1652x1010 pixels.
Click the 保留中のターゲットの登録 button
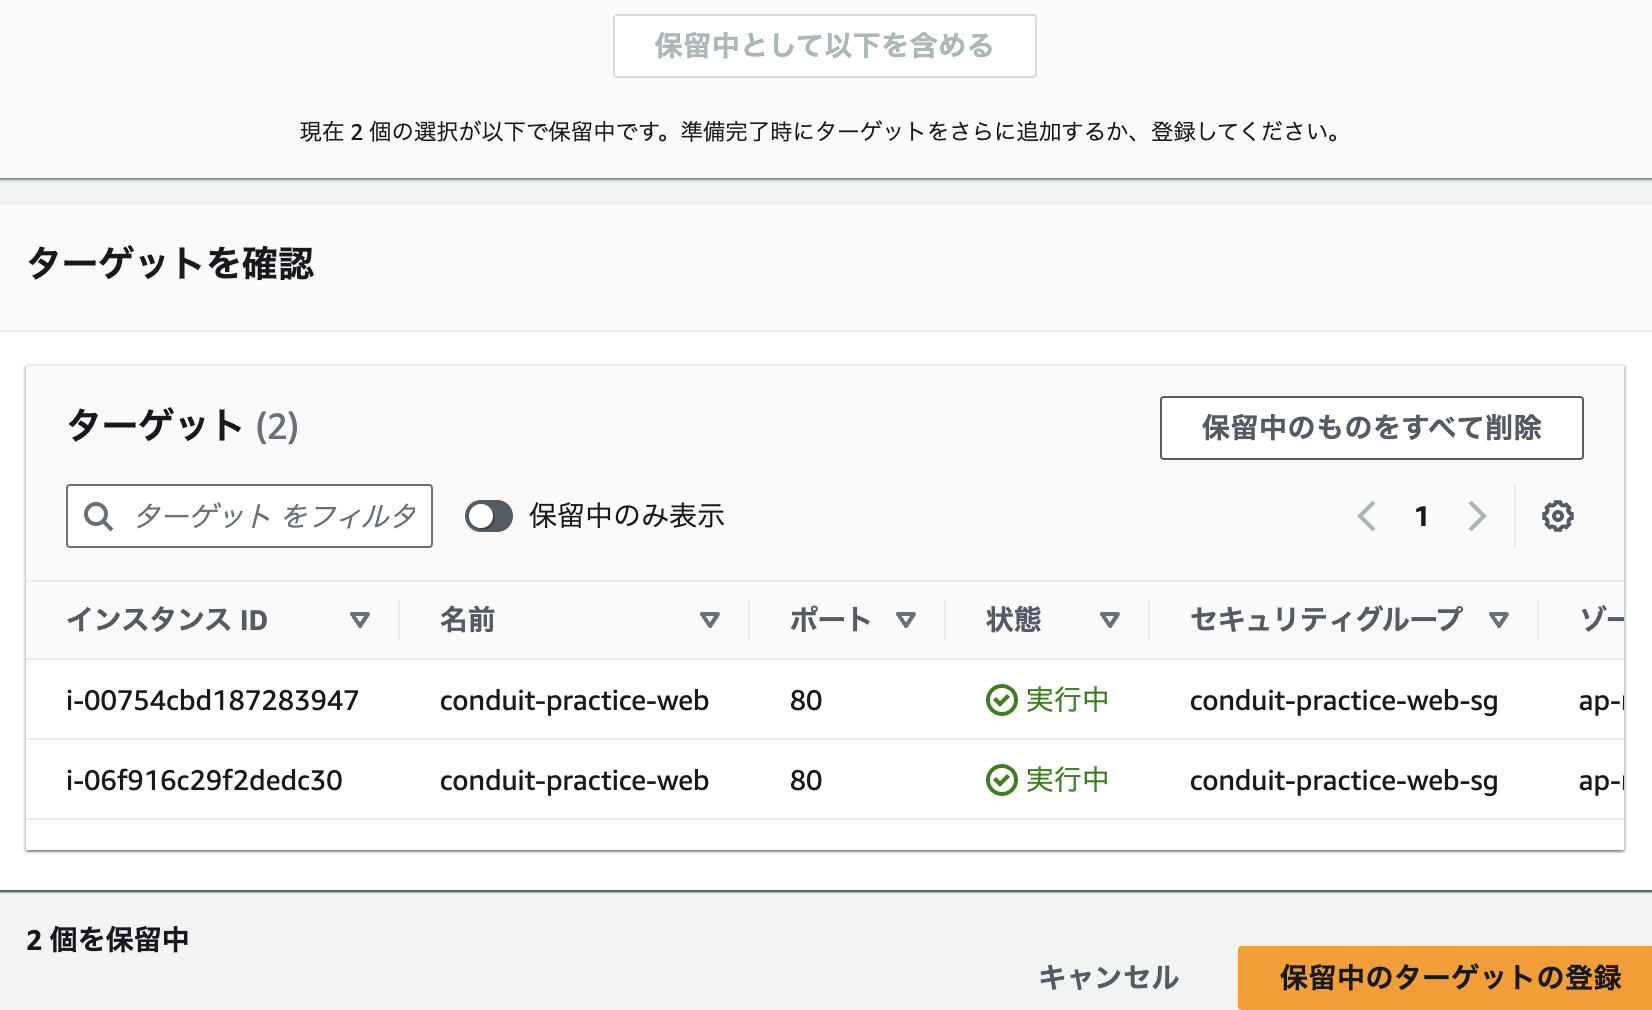(x=1447, y=978)
